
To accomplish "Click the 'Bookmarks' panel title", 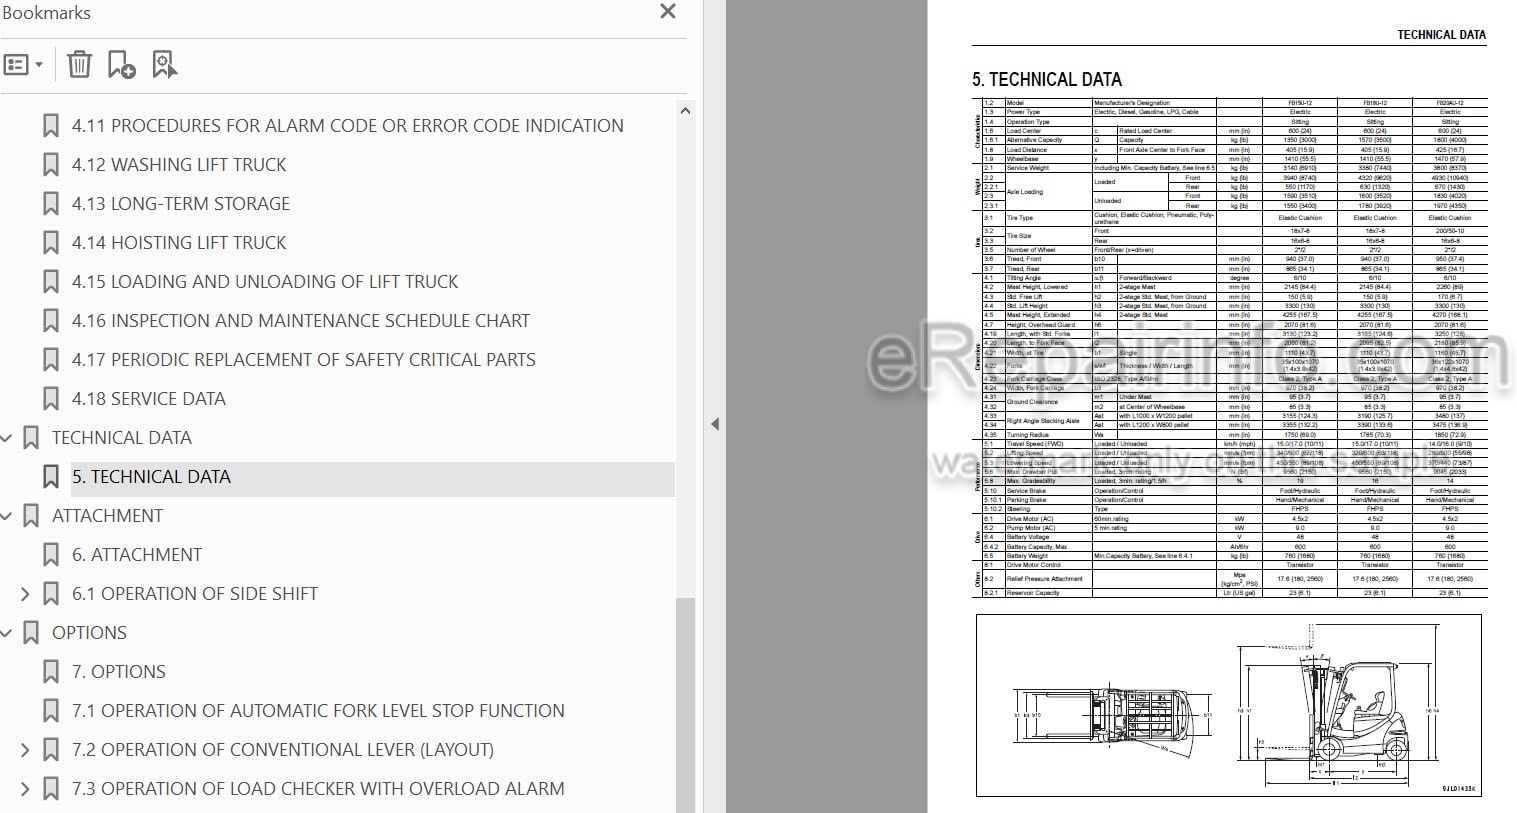I will (46, 13).
